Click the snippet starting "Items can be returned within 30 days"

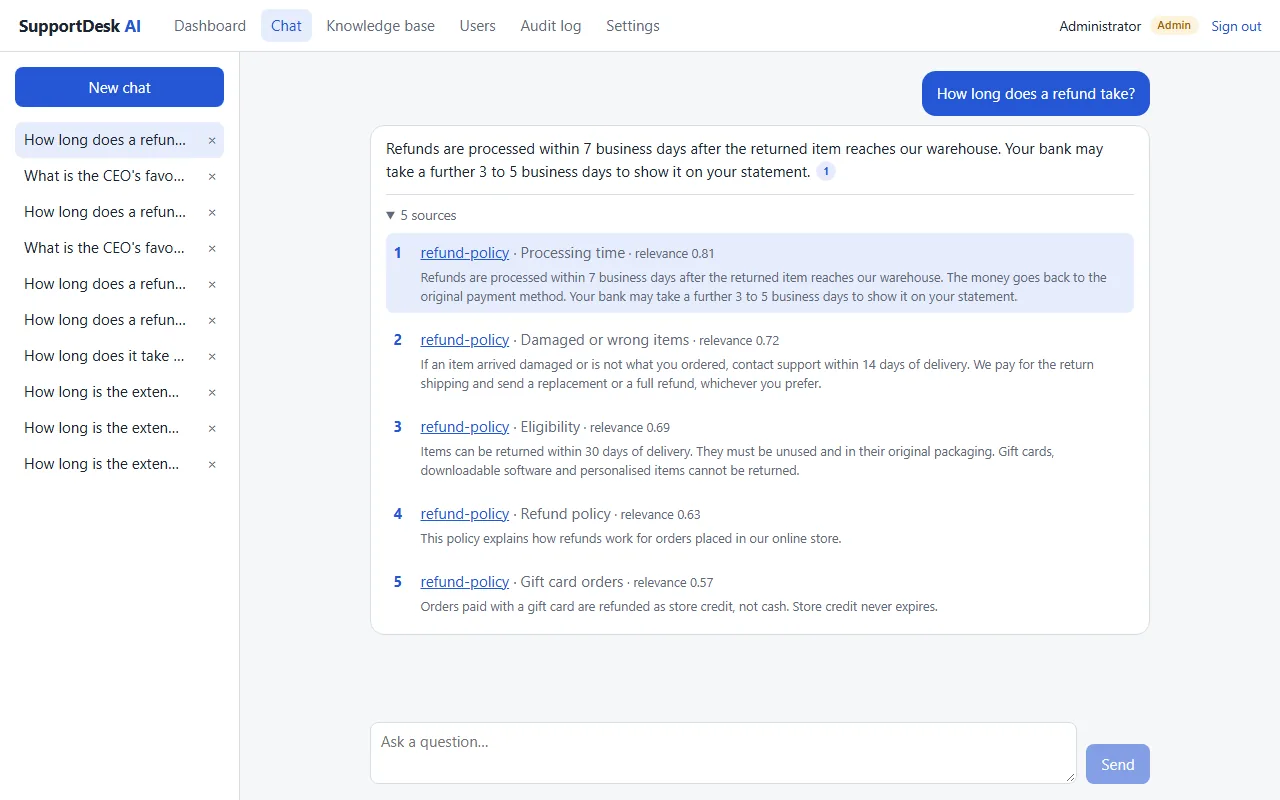(x=737, y=461)
